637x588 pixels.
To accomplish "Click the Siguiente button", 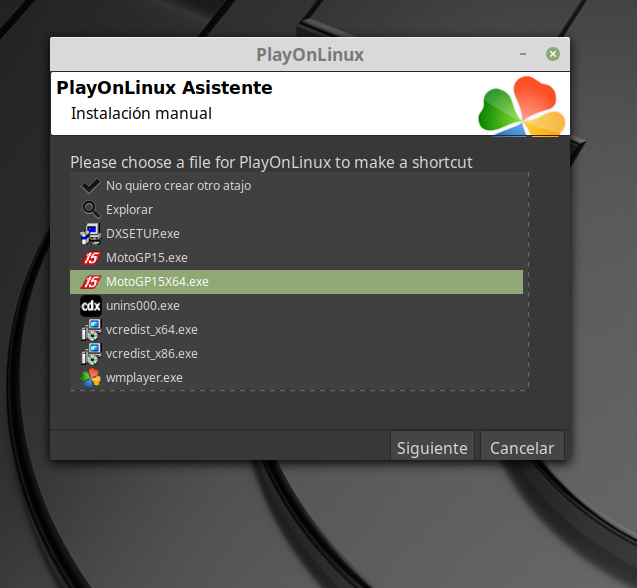I will tap(432, 446).
